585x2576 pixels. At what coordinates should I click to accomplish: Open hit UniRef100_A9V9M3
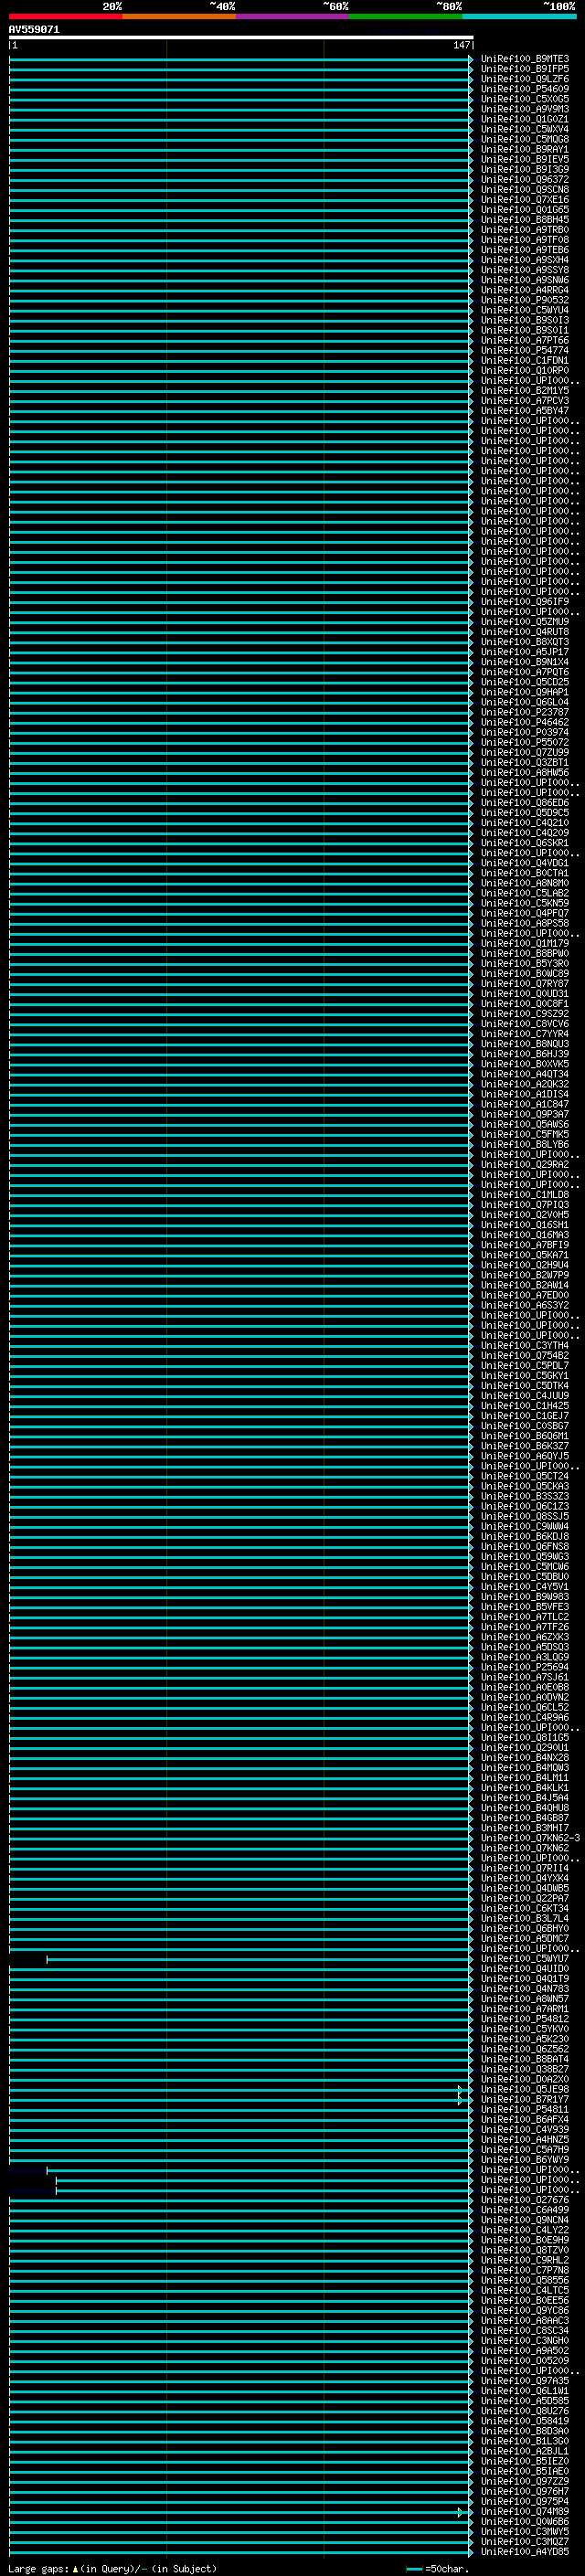pyautogui.click(x=525, y=109)
